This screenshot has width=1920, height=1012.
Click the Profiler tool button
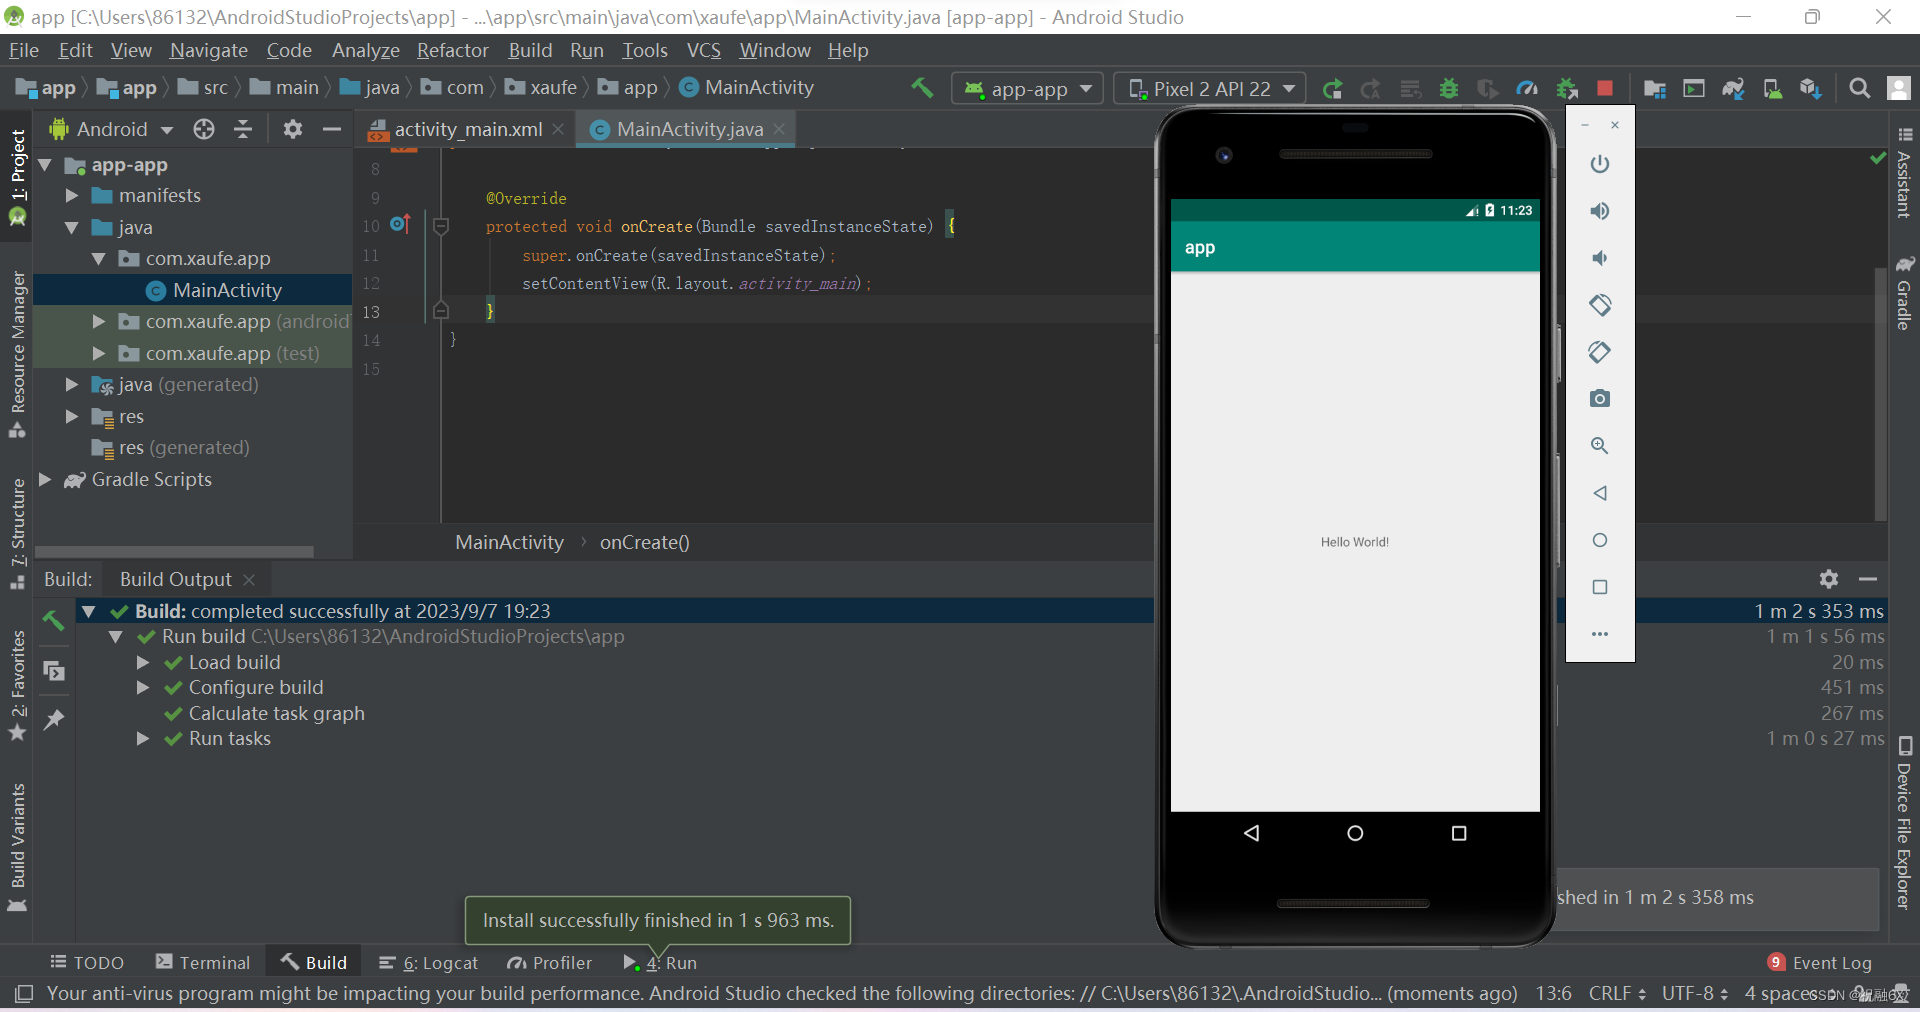(550, 963)
